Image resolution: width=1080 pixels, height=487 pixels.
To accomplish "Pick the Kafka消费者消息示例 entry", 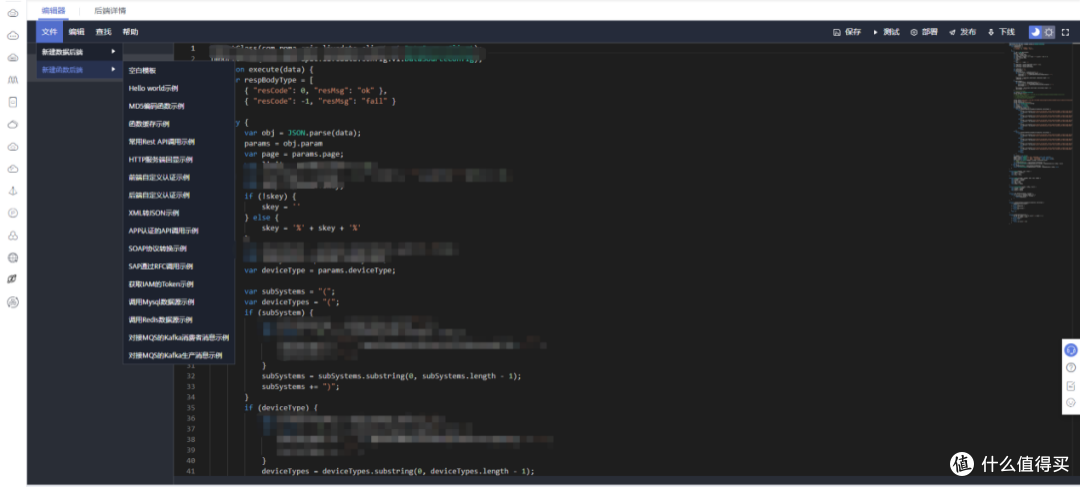I will coord(179,338).
